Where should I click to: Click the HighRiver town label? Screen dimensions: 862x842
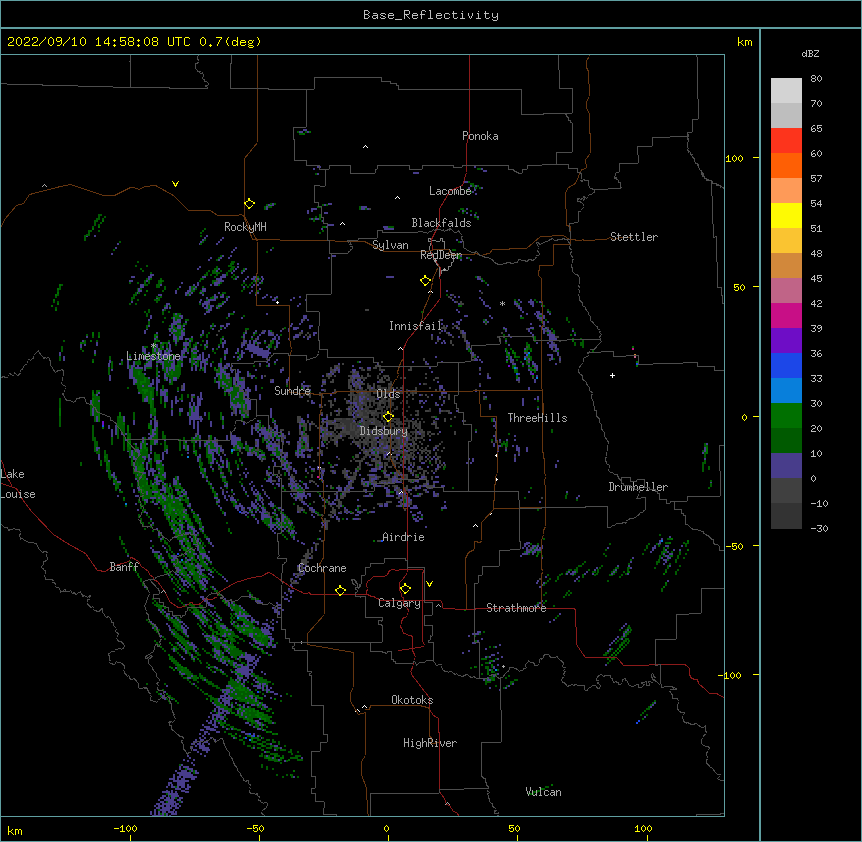coord(430,743)
